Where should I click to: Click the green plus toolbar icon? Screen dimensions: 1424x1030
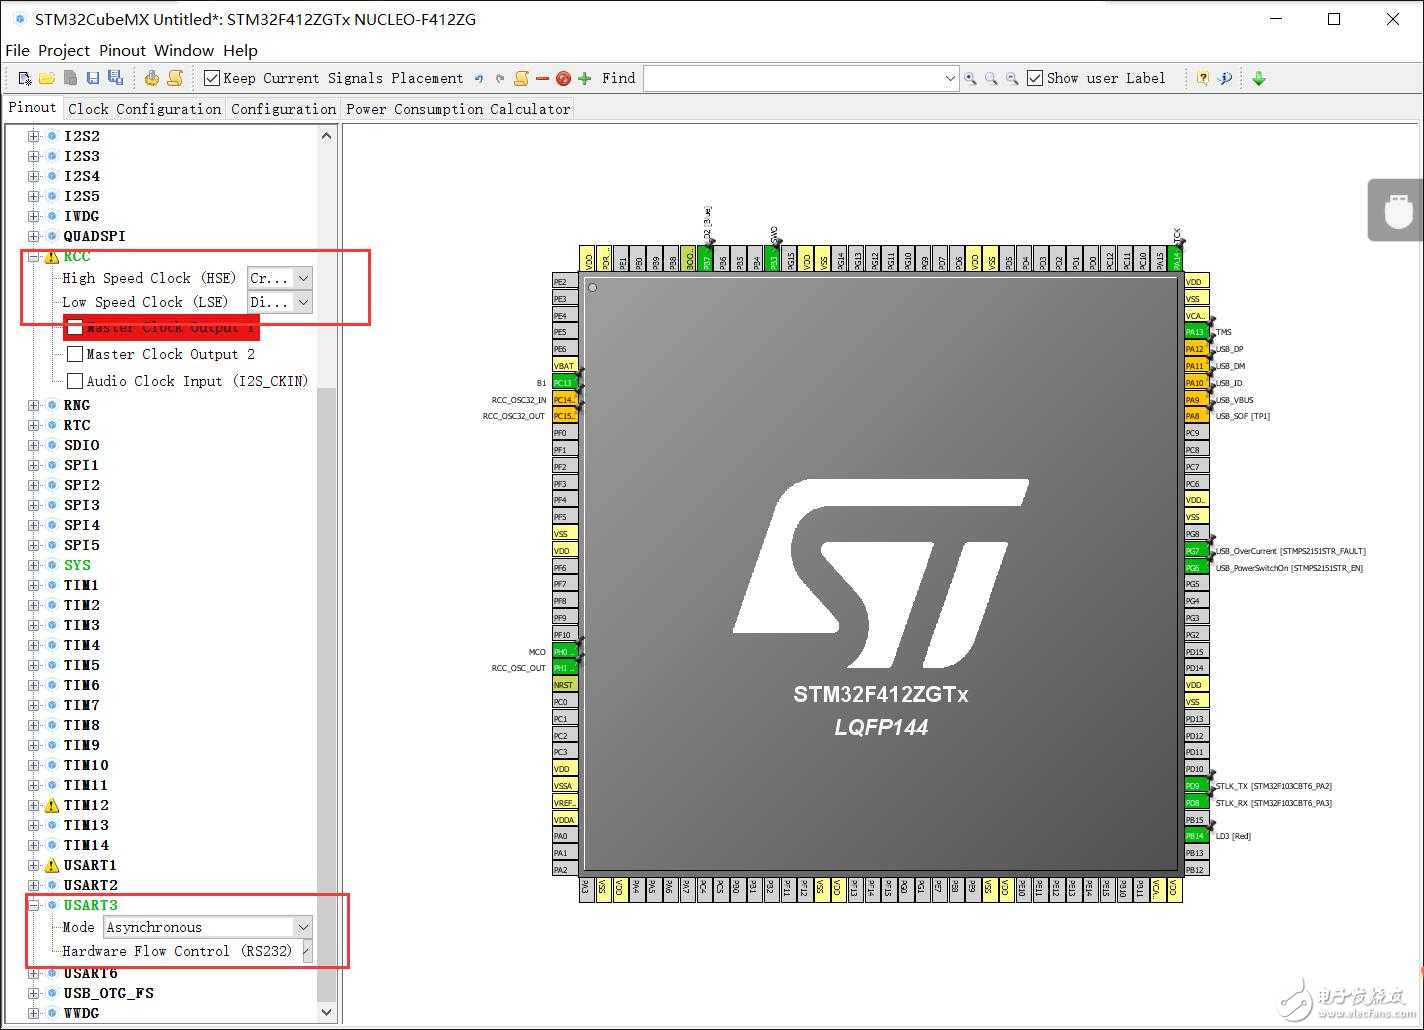(585, 78)
